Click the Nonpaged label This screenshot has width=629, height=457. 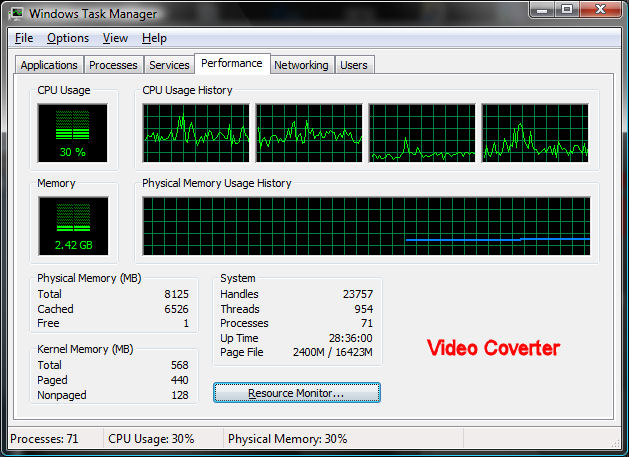(x=62, y=395)
